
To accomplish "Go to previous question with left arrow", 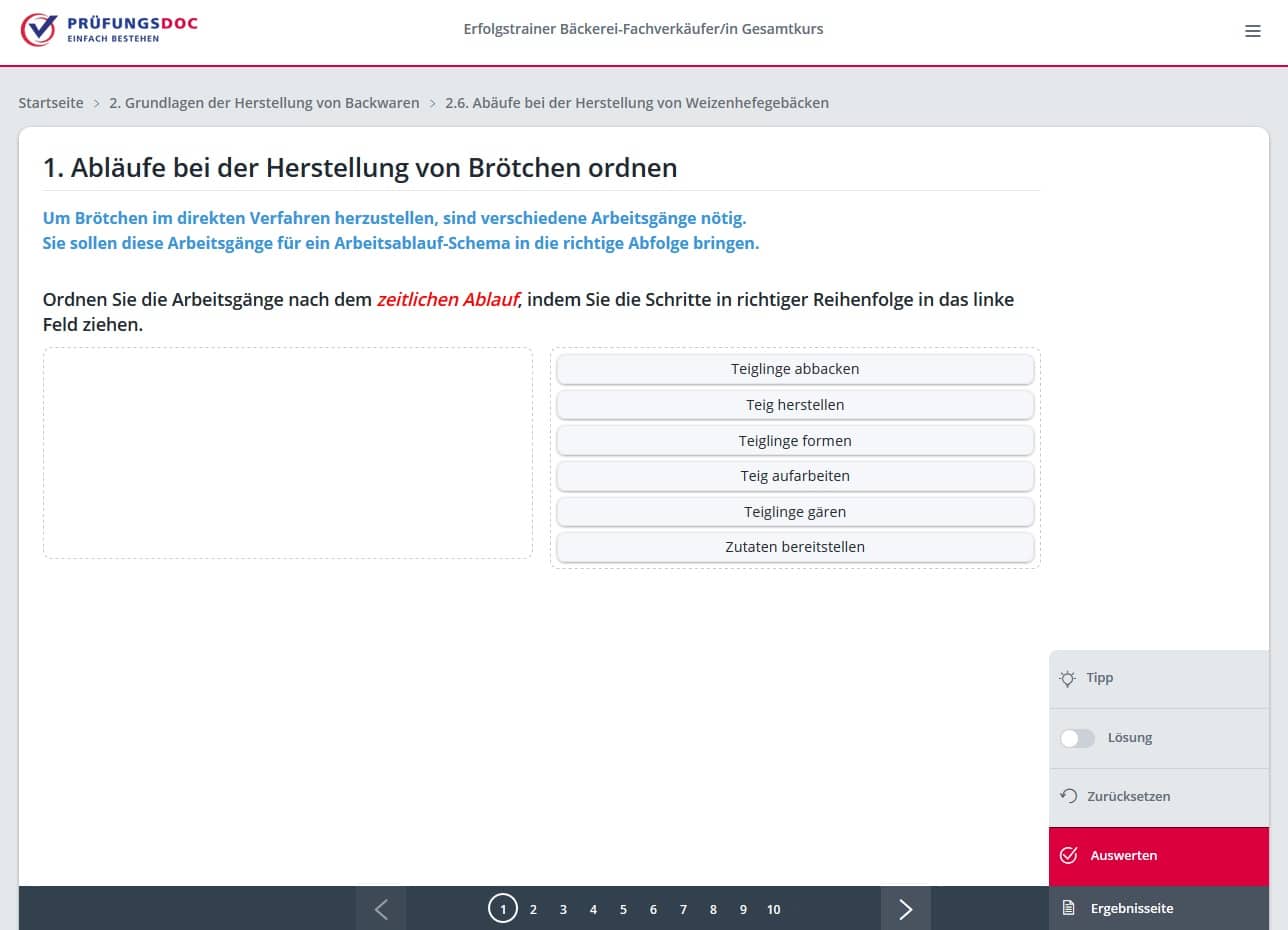I will point(381,909).
